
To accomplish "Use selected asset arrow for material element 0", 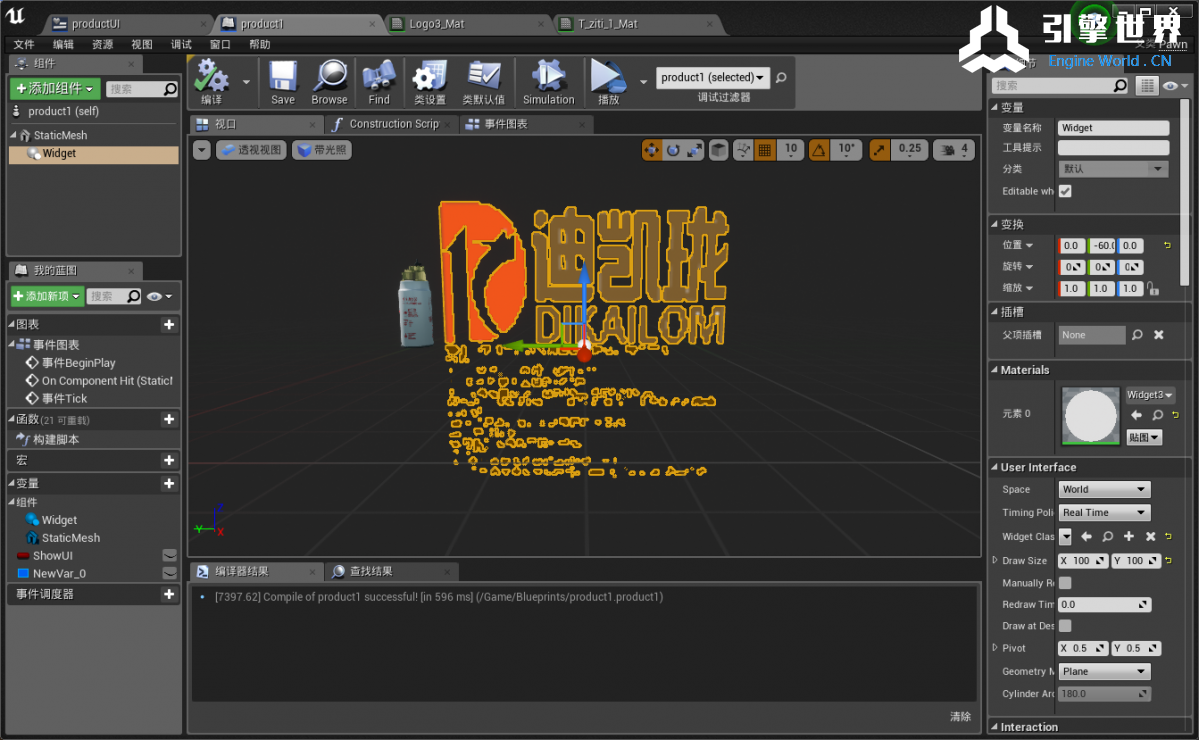I will (1136, 415).
